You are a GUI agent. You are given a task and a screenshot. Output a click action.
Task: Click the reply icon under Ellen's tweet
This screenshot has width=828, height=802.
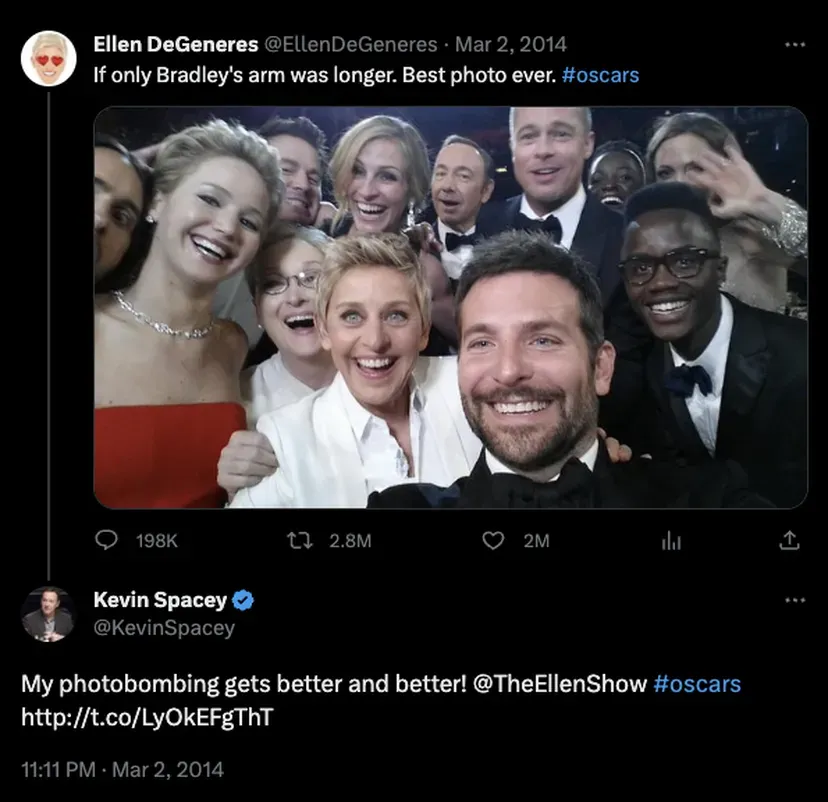click(106, 540)
